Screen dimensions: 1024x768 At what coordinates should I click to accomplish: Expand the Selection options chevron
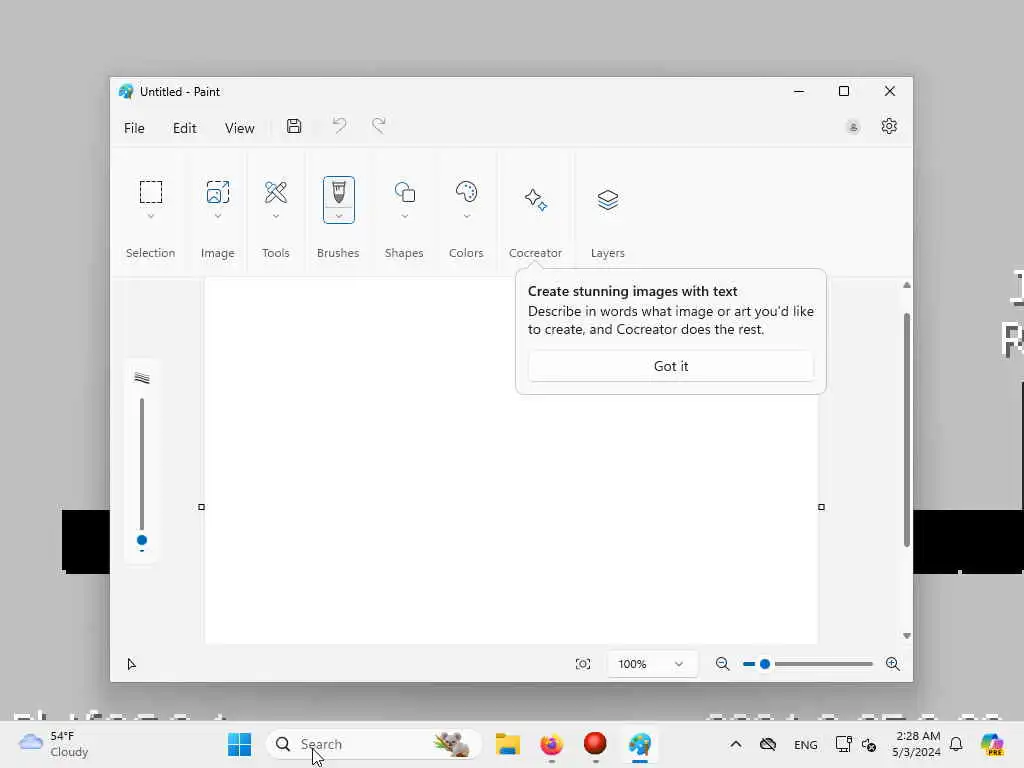[x=151, y=216]
